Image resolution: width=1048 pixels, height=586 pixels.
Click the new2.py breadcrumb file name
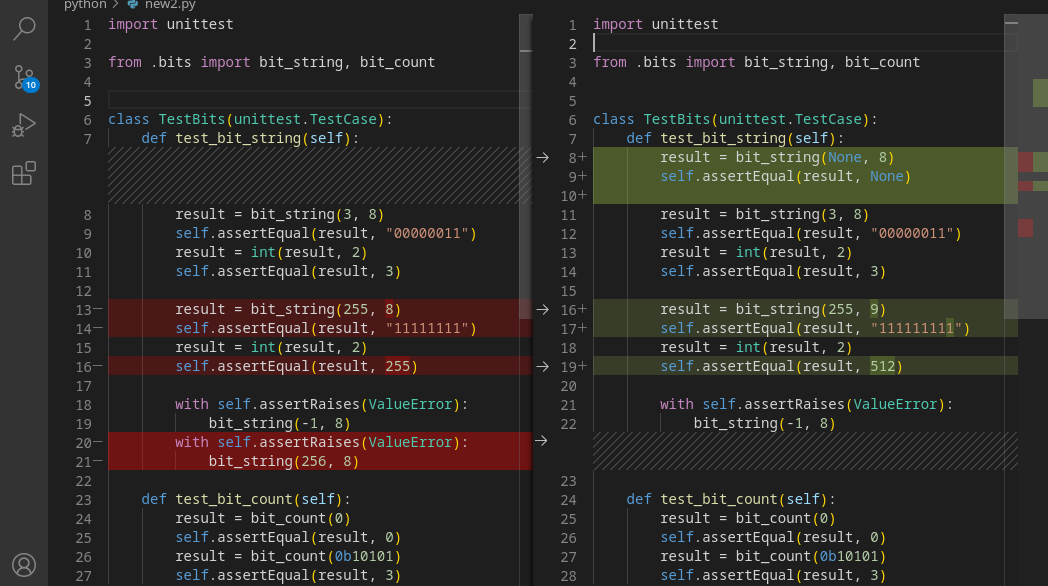coord(170,5)
